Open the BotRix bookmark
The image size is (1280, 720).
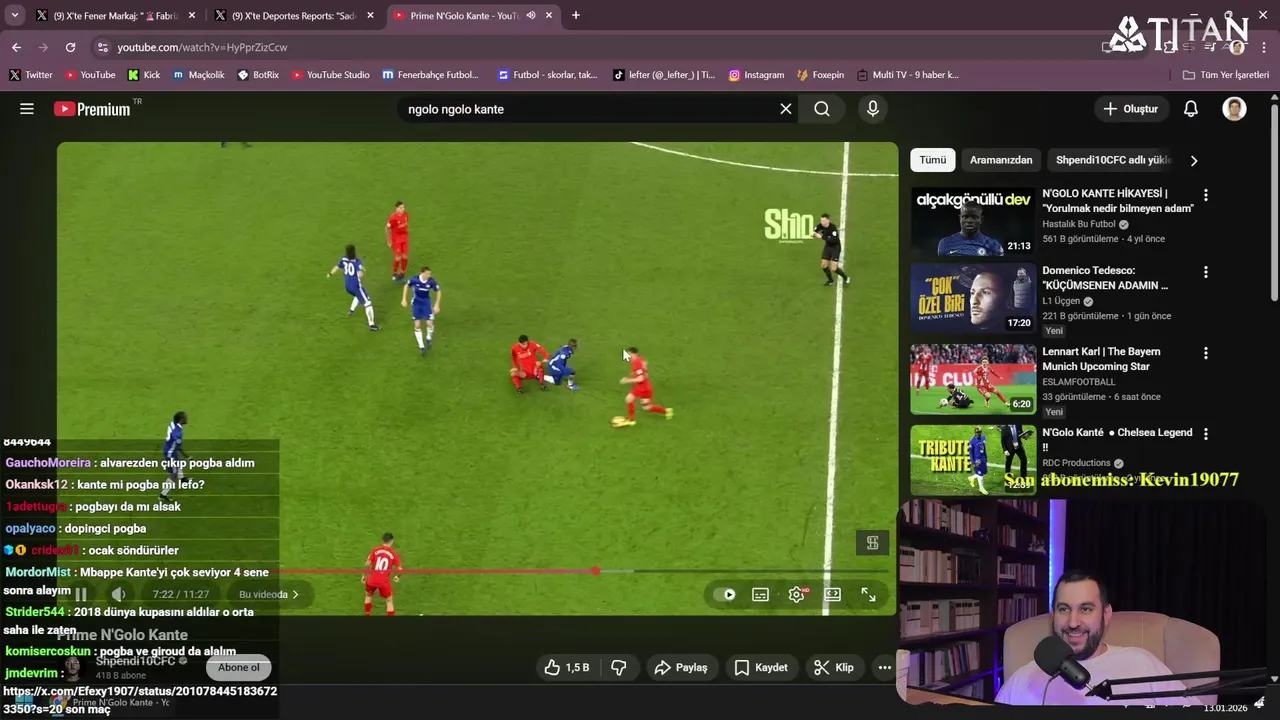pos(258,75)
